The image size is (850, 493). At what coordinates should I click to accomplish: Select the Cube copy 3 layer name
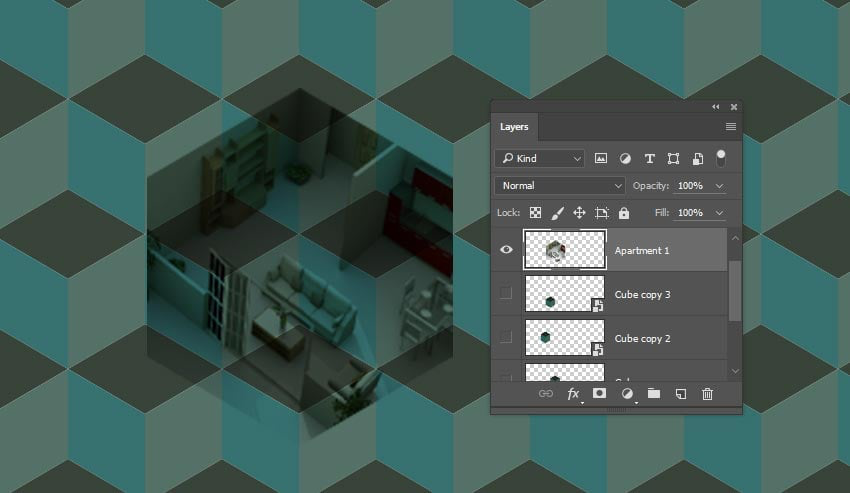click(x=642, y=294)
